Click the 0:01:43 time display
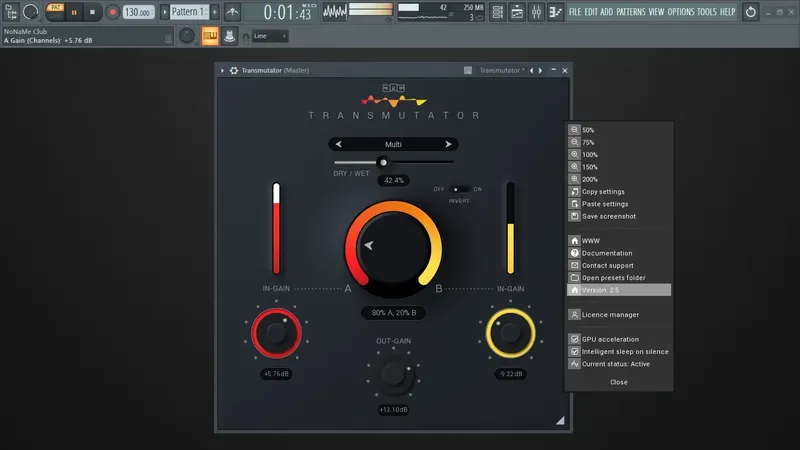Screen dimensions: 800x450 pos(289,12)
